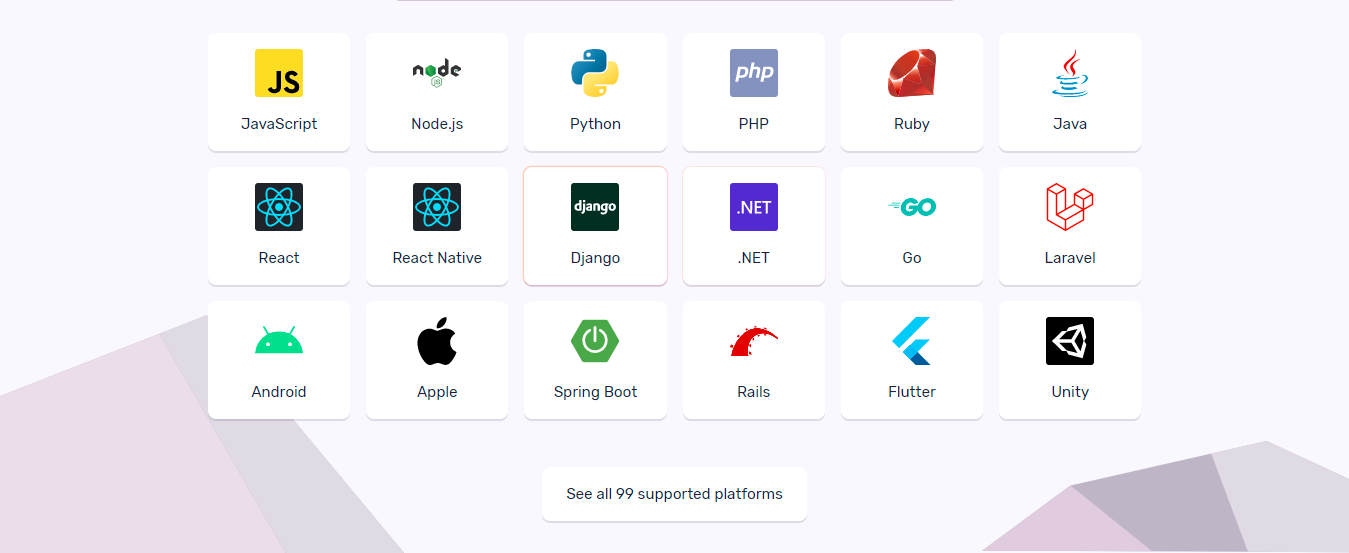Open the React Native platform card
1349x553 pixels.
point(437,226)
